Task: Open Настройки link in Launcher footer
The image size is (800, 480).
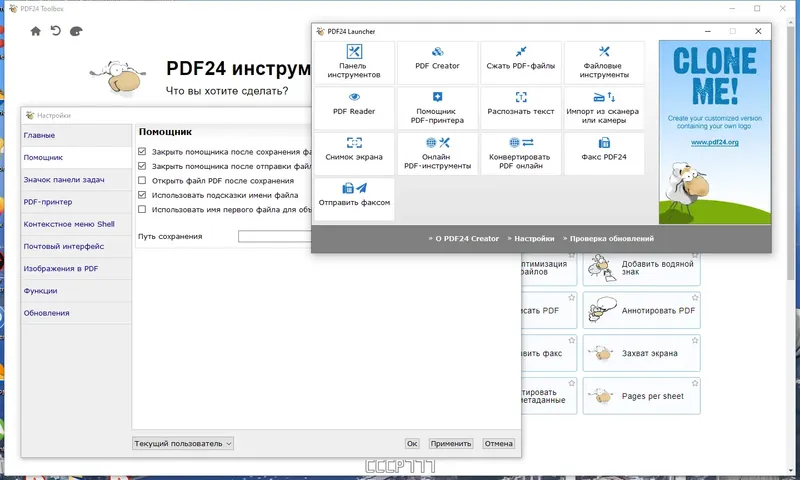Action: pyautogui.click(x=534, y=238)
